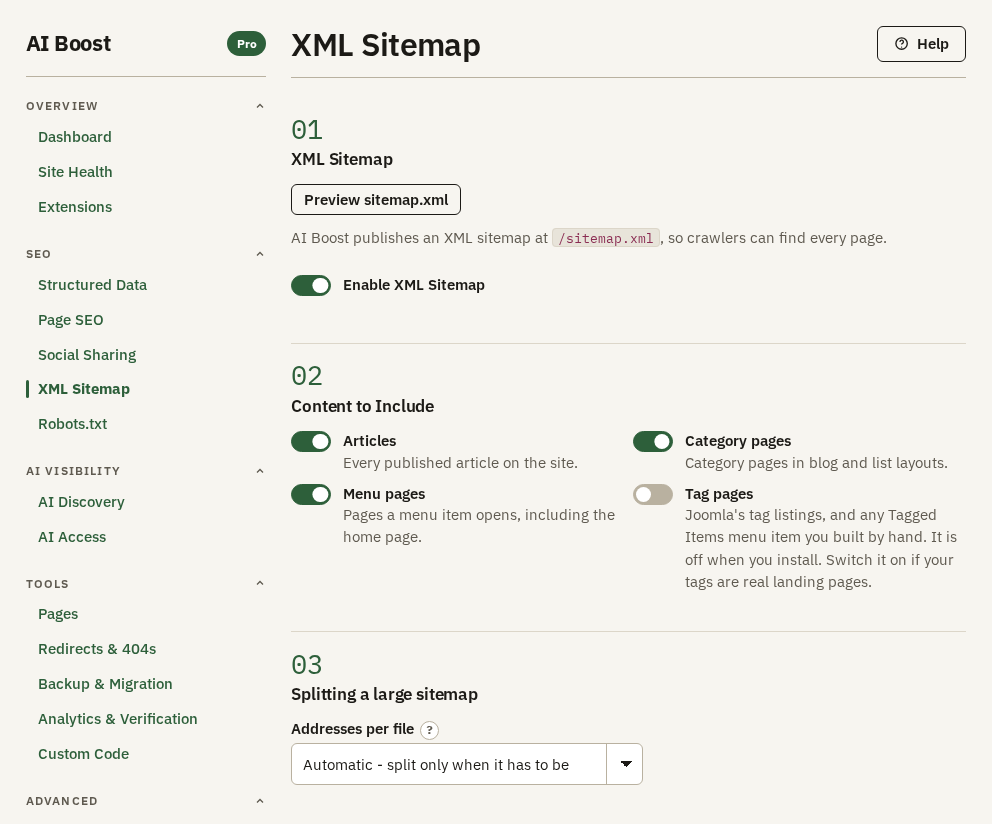This screenshot has width=992, height=824.
Task: Toggle Enable XML Sitemap switch
Action: pos(311,285)
